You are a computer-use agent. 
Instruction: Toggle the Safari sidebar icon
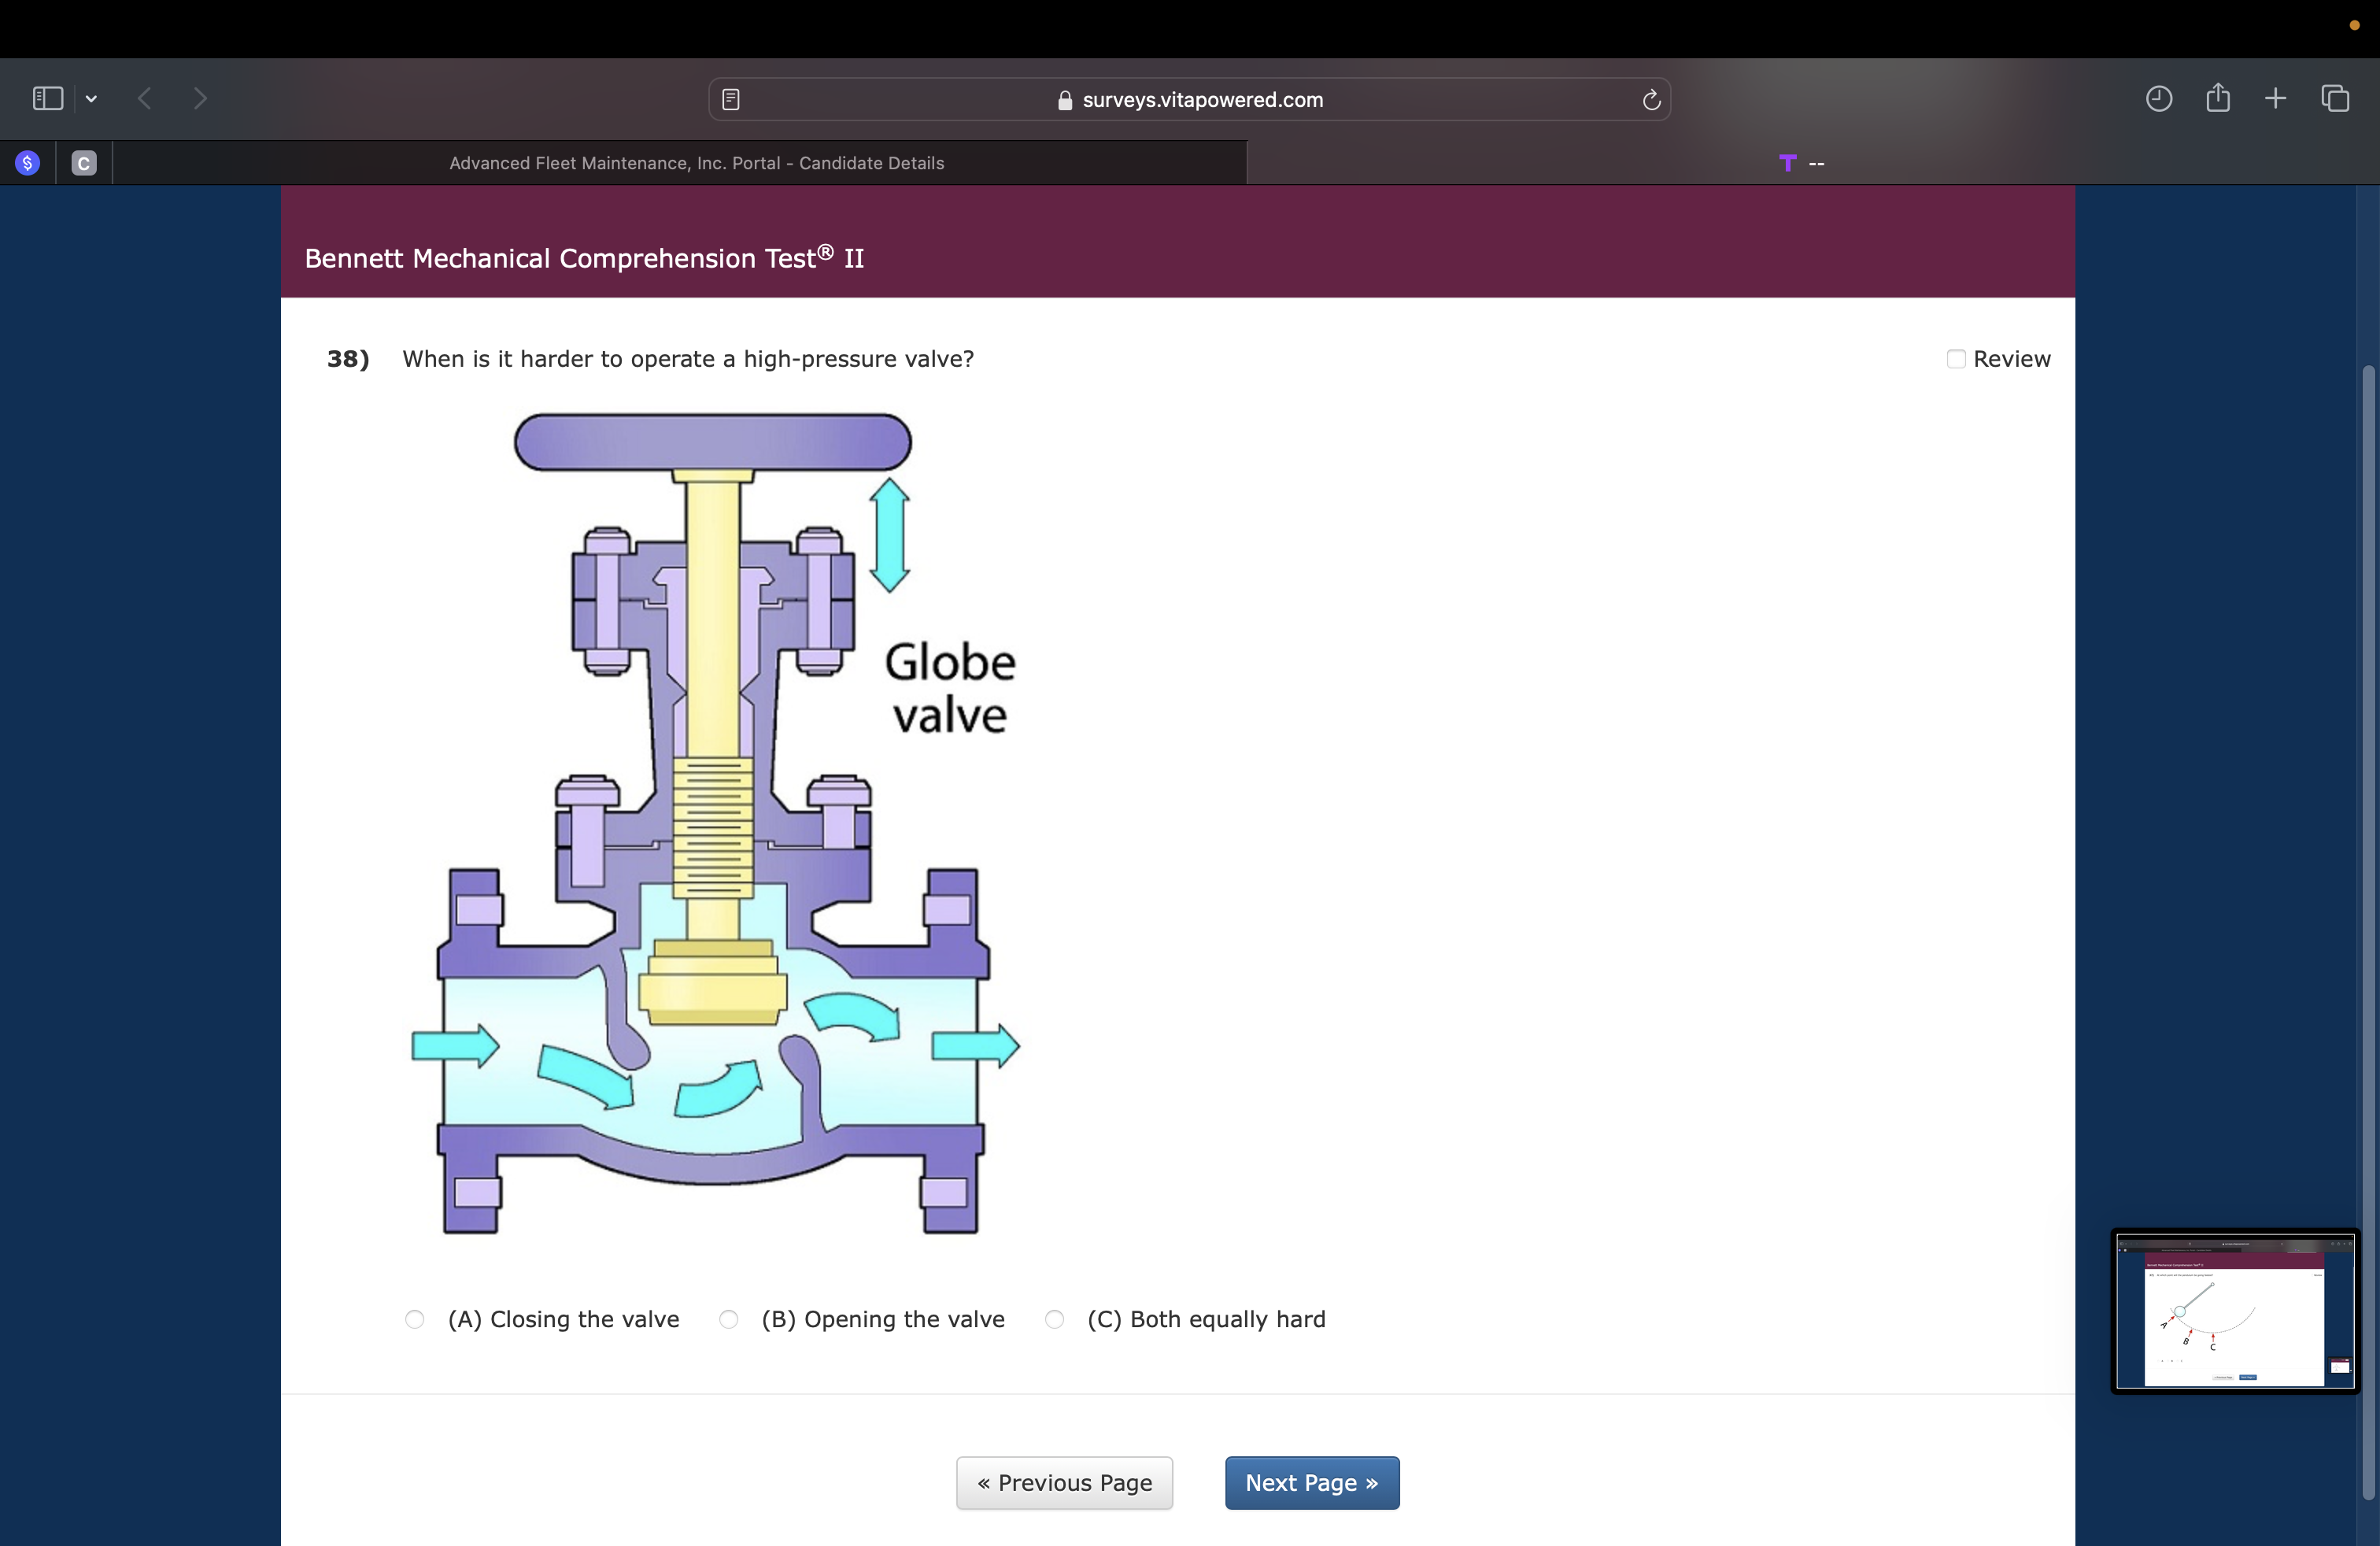pos(47,98)
